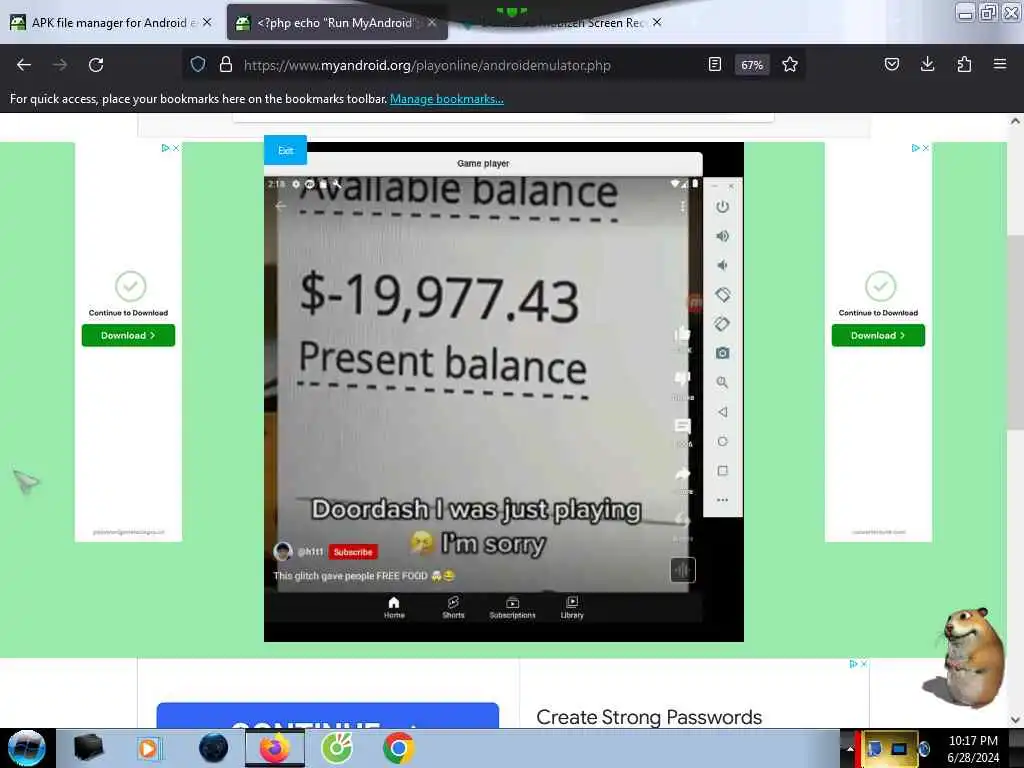1024x768 pixels.
Task: Click the site security padlock icon
Action: pos(226,64)
